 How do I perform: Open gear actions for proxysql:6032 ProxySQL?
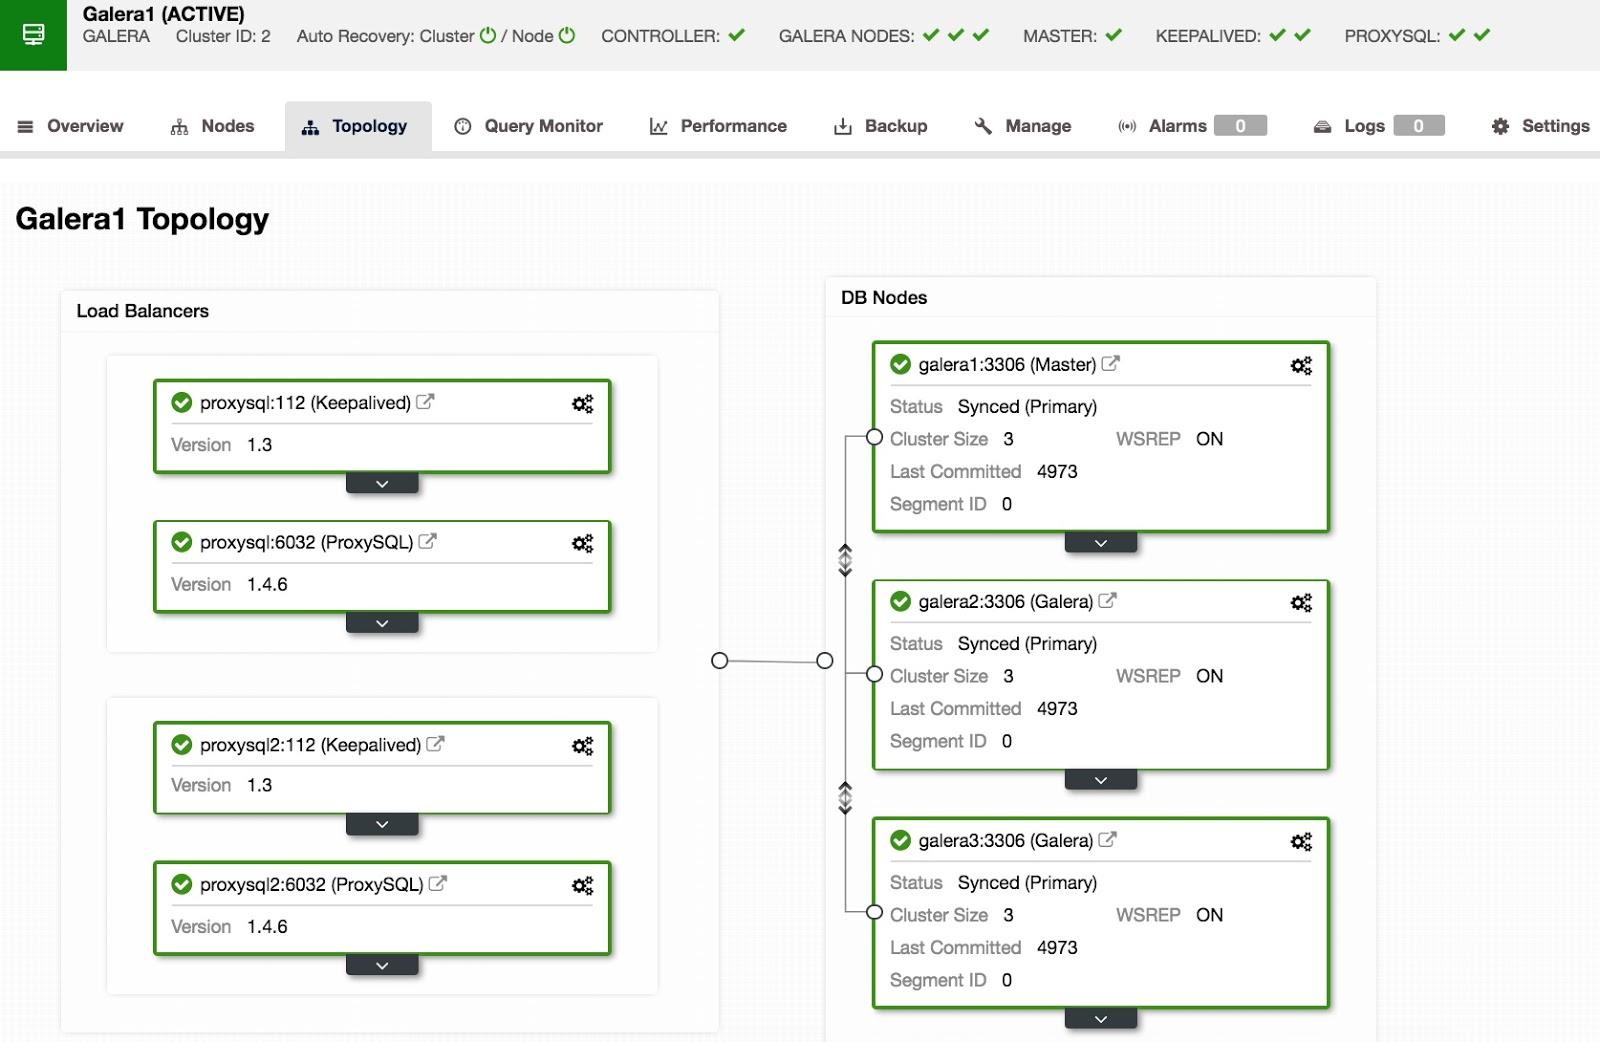(x=582, y=543)
